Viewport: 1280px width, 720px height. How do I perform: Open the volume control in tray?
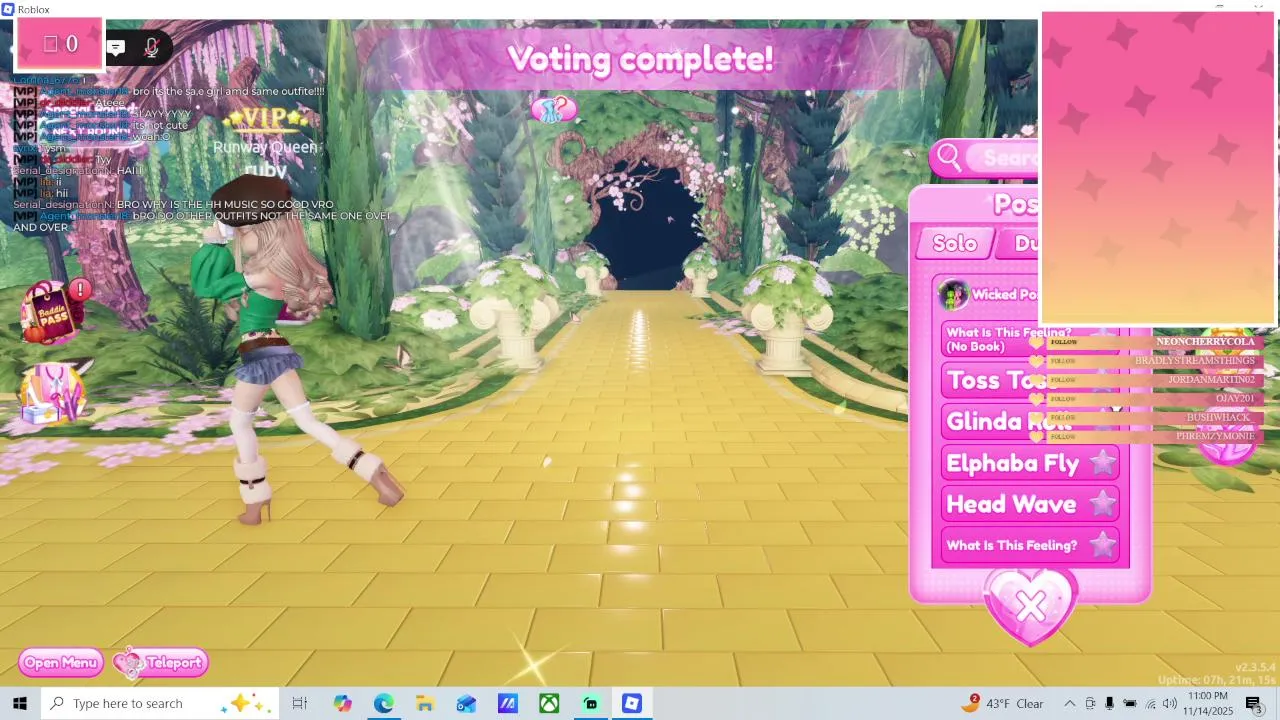(x=1170, y=703)
